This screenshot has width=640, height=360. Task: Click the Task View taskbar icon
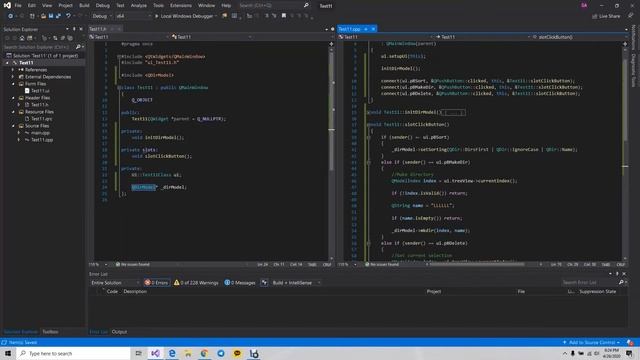pyautogui.click(x=138, y=353)
